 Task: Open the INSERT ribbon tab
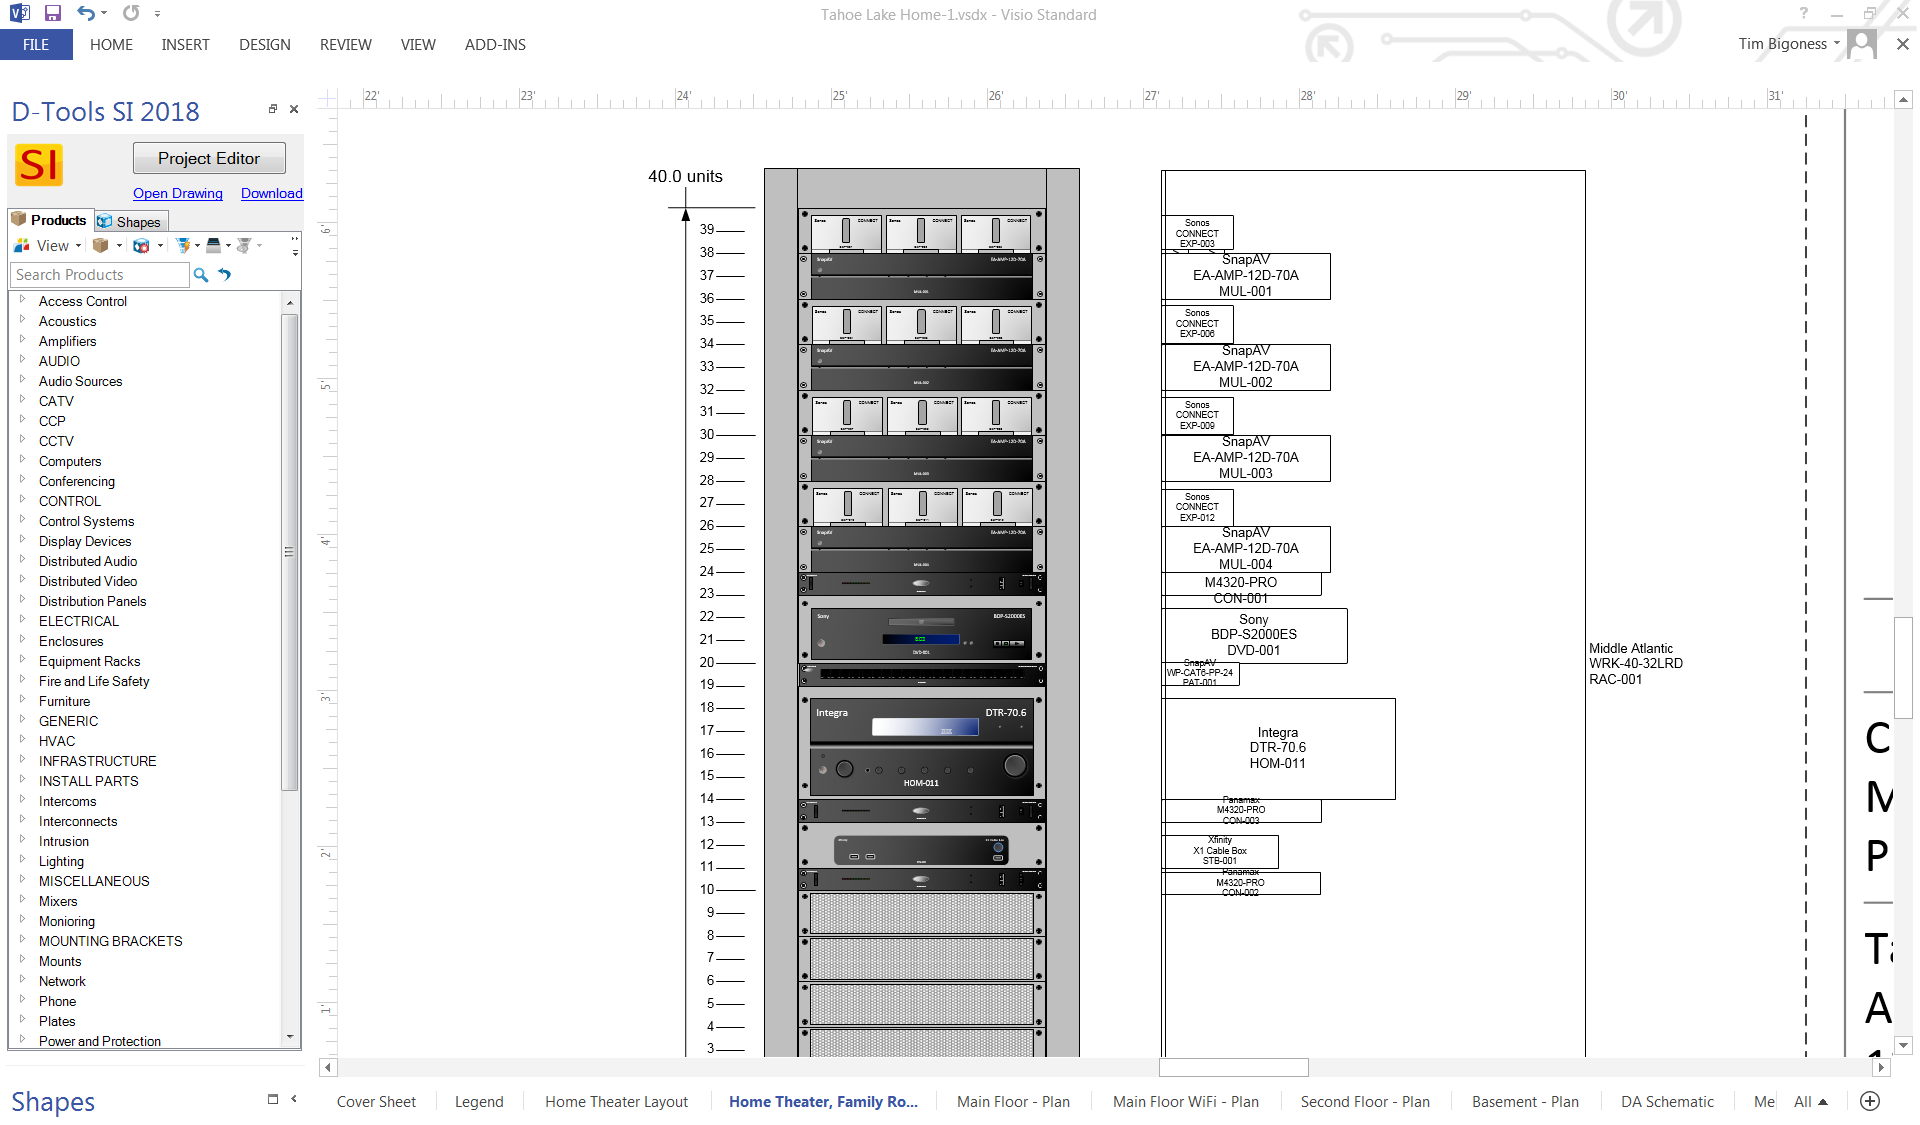[185, 45]
